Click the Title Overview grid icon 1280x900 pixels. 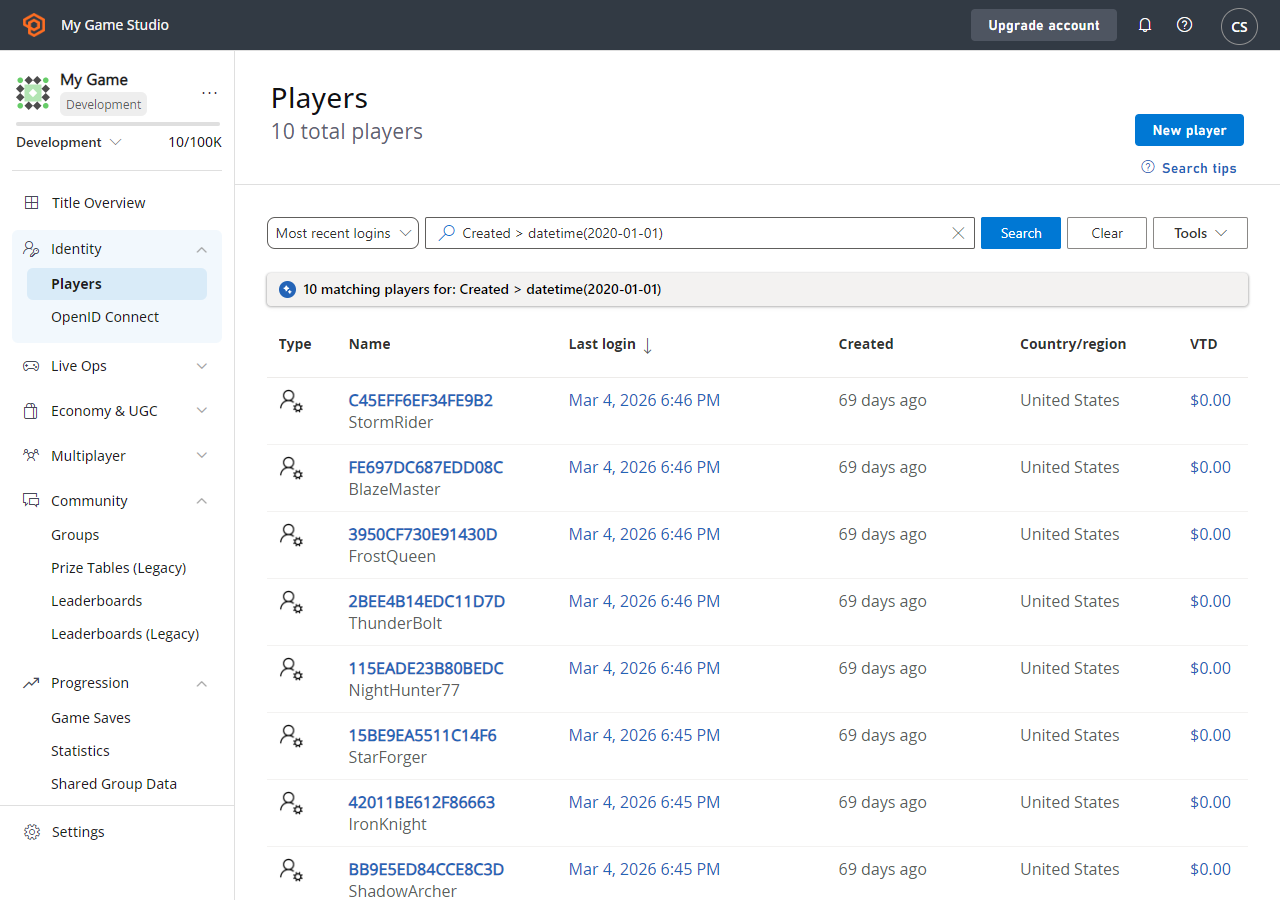(x=32, y=203)
